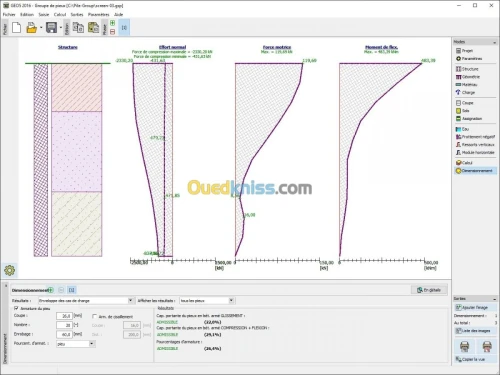Click the Nombre input field
The height and width of the screenshot is (375, 500).
pos(64,325)
